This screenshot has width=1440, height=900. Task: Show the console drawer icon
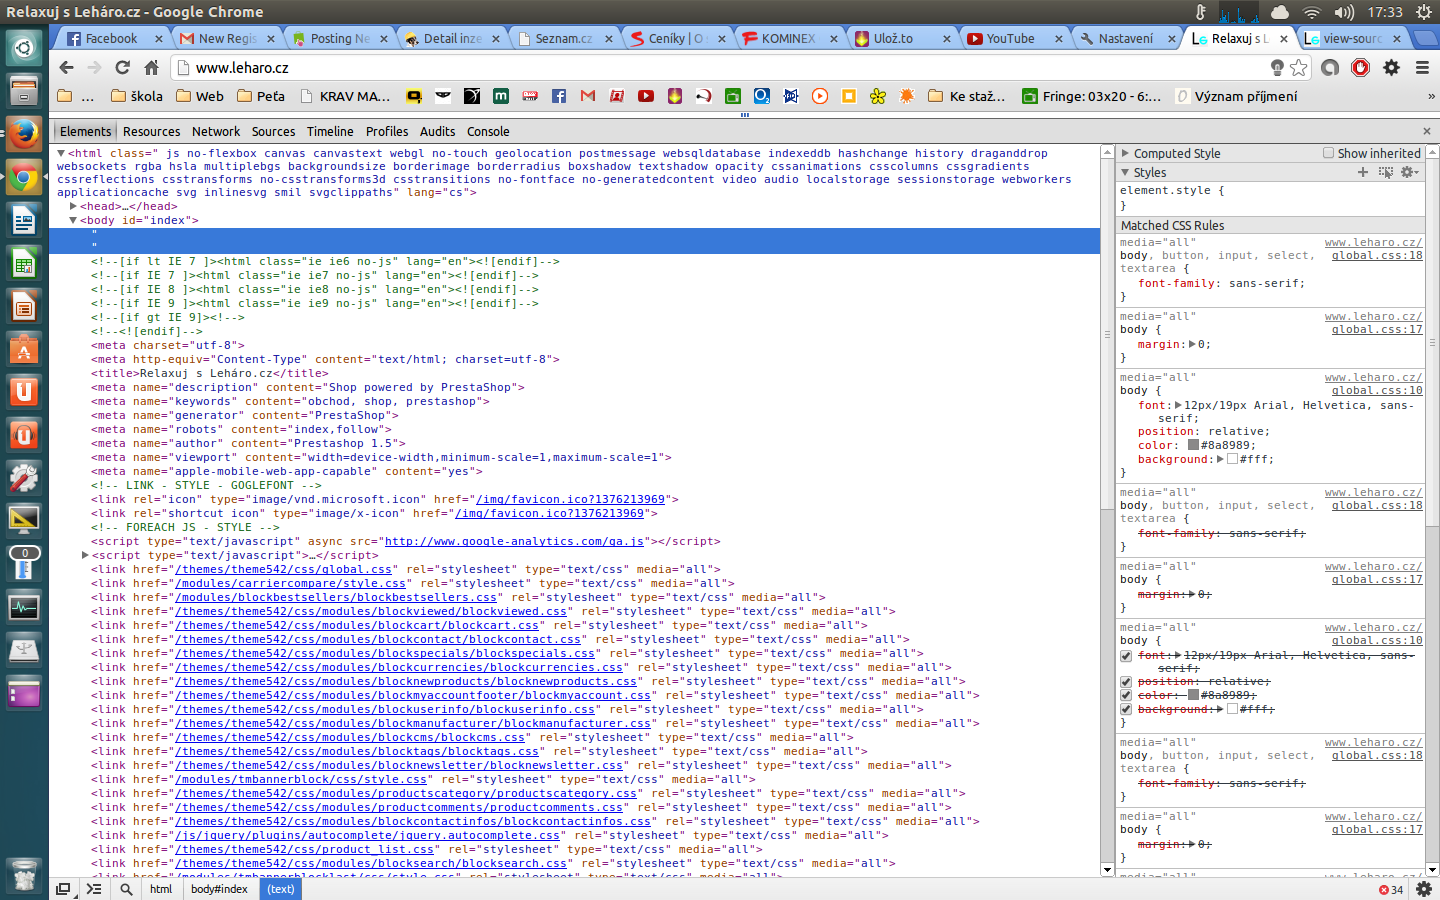click(94, 889)
